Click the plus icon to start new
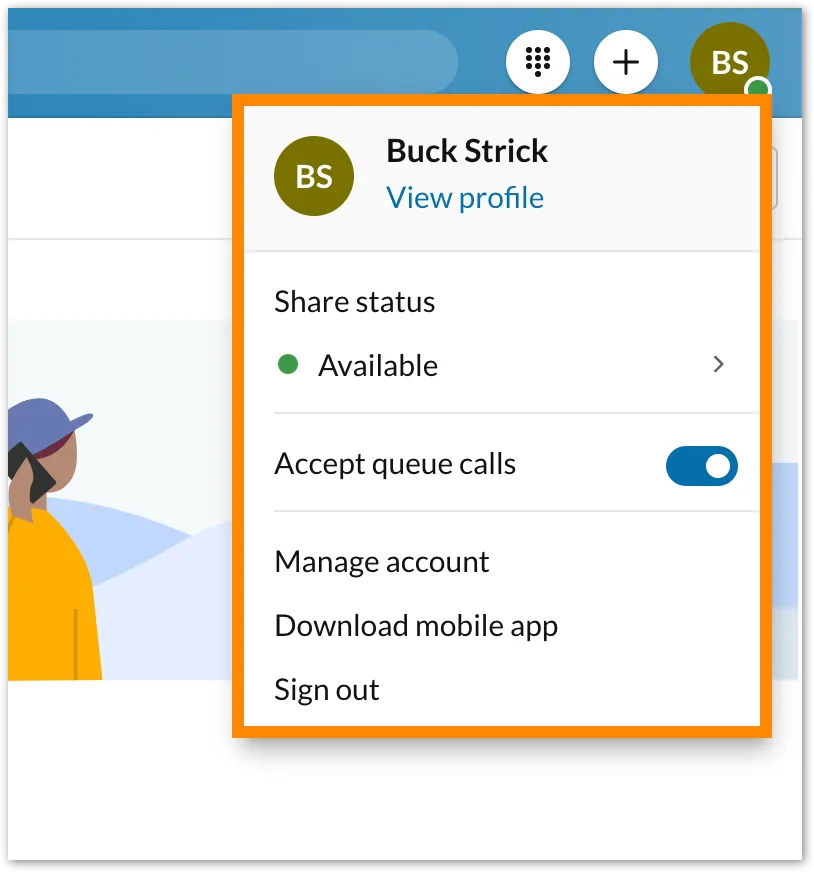The width and height of the screenshot is (814, 872). (625, 62)
